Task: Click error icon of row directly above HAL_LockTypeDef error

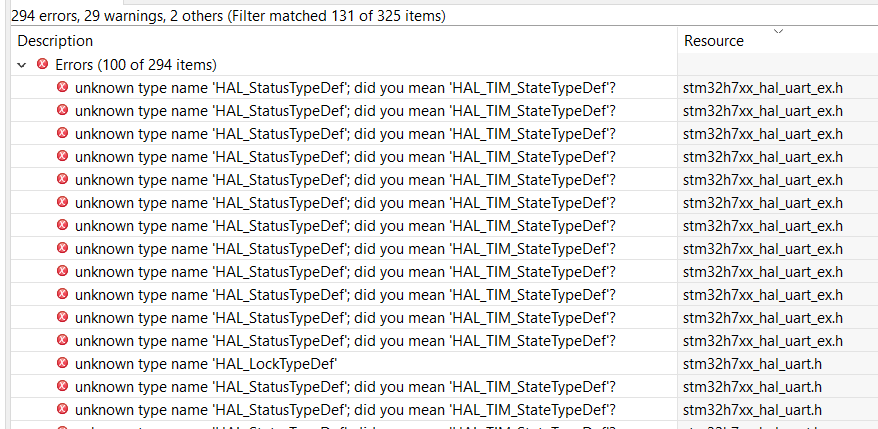Action: tap(62, 340)
